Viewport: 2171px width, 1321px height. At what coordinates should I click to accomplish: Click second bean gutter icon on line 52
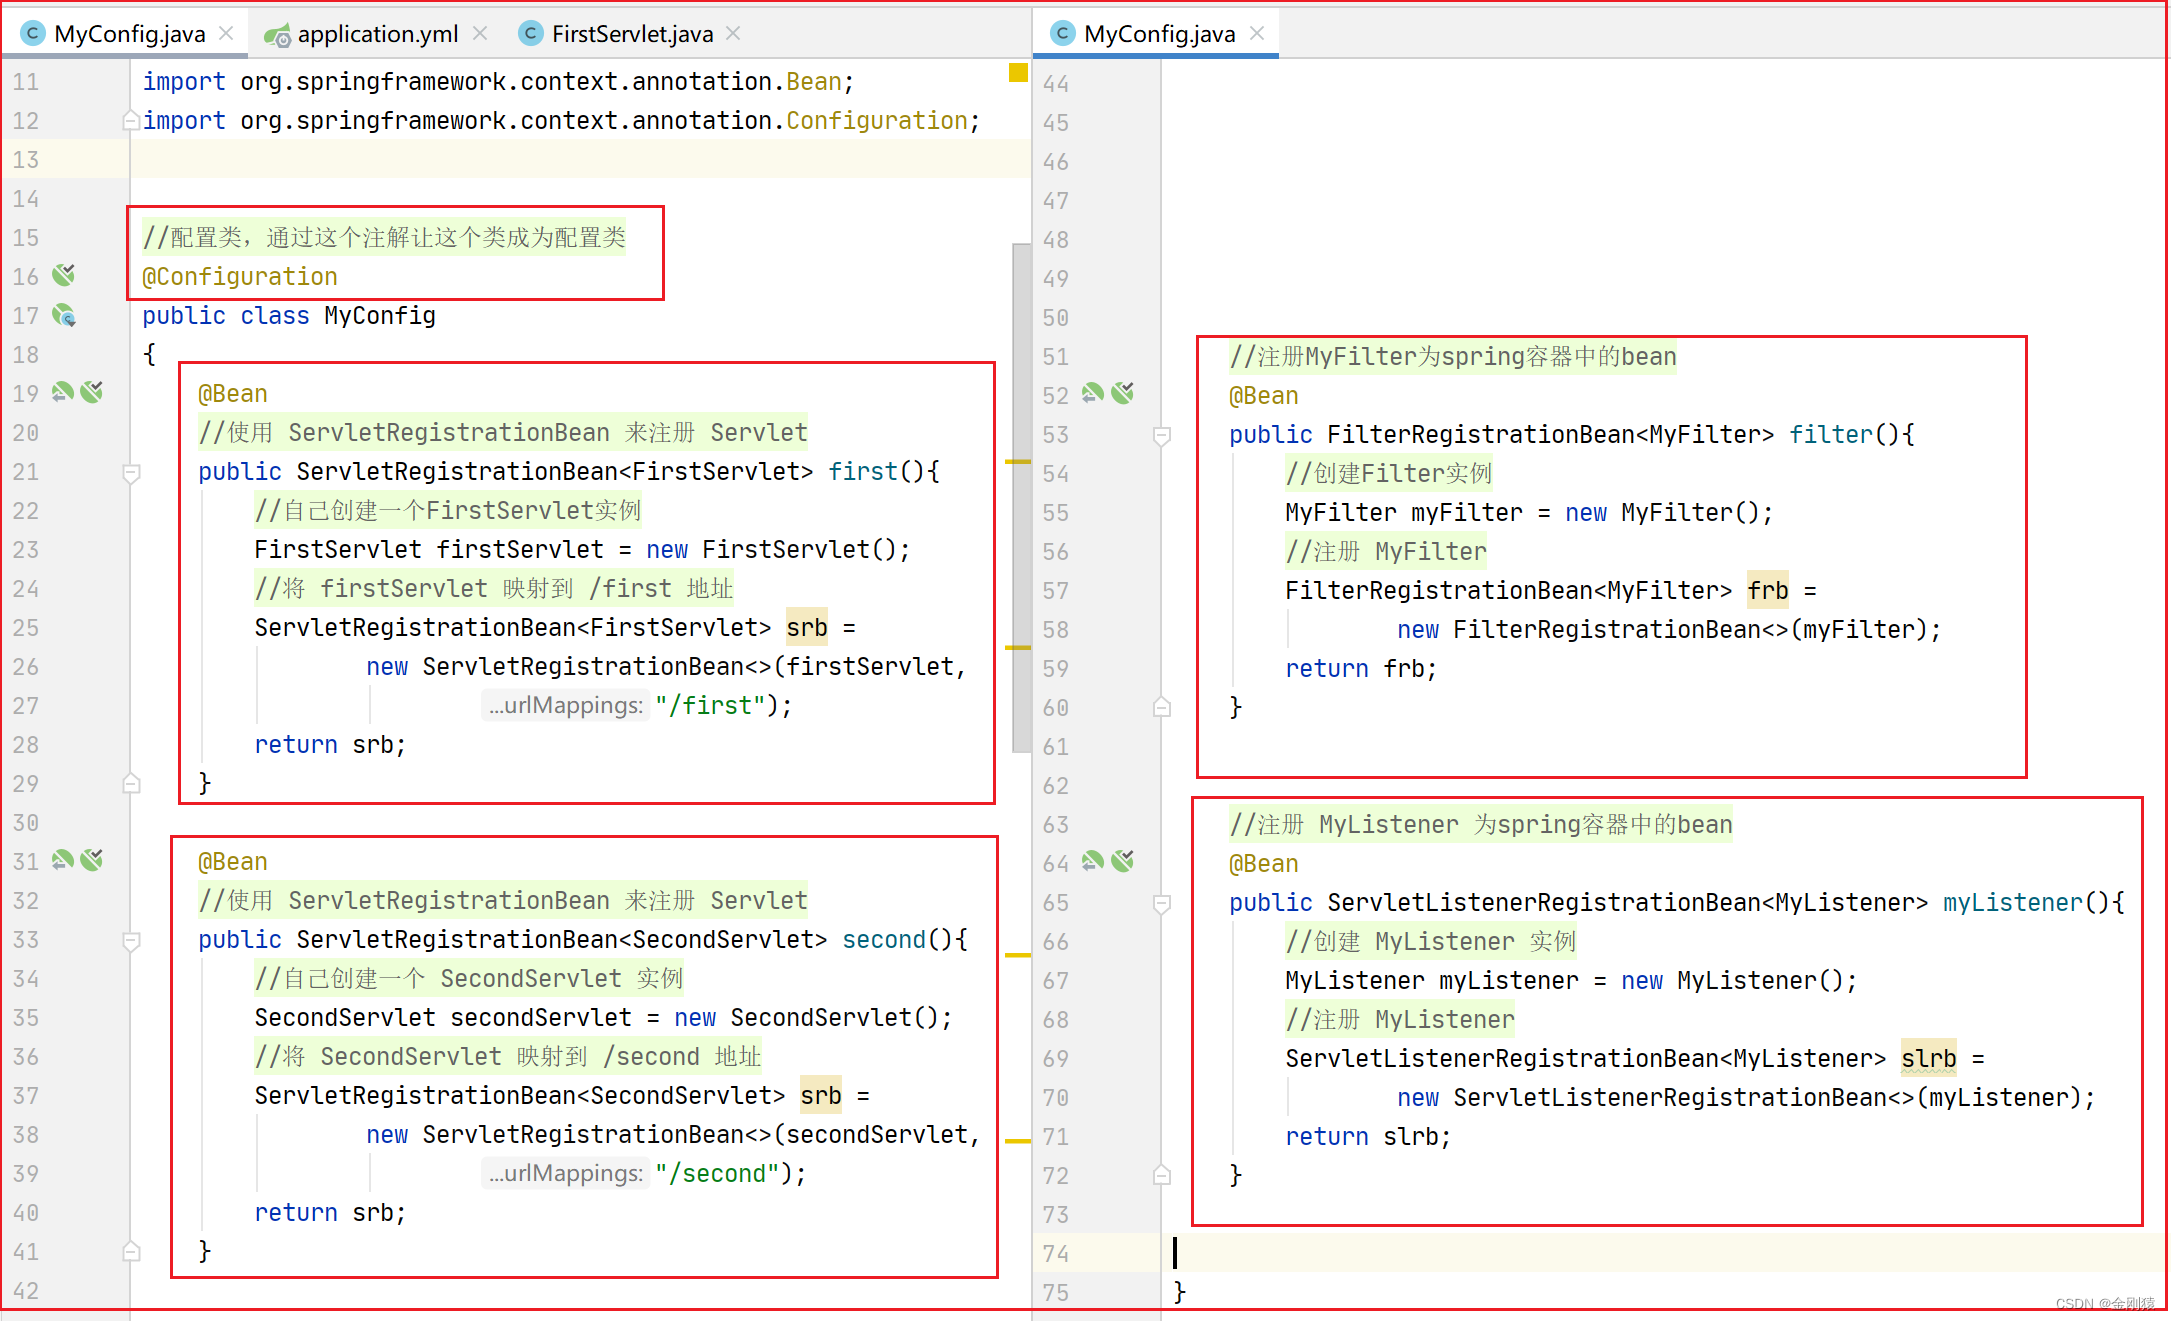(1122, 393)
